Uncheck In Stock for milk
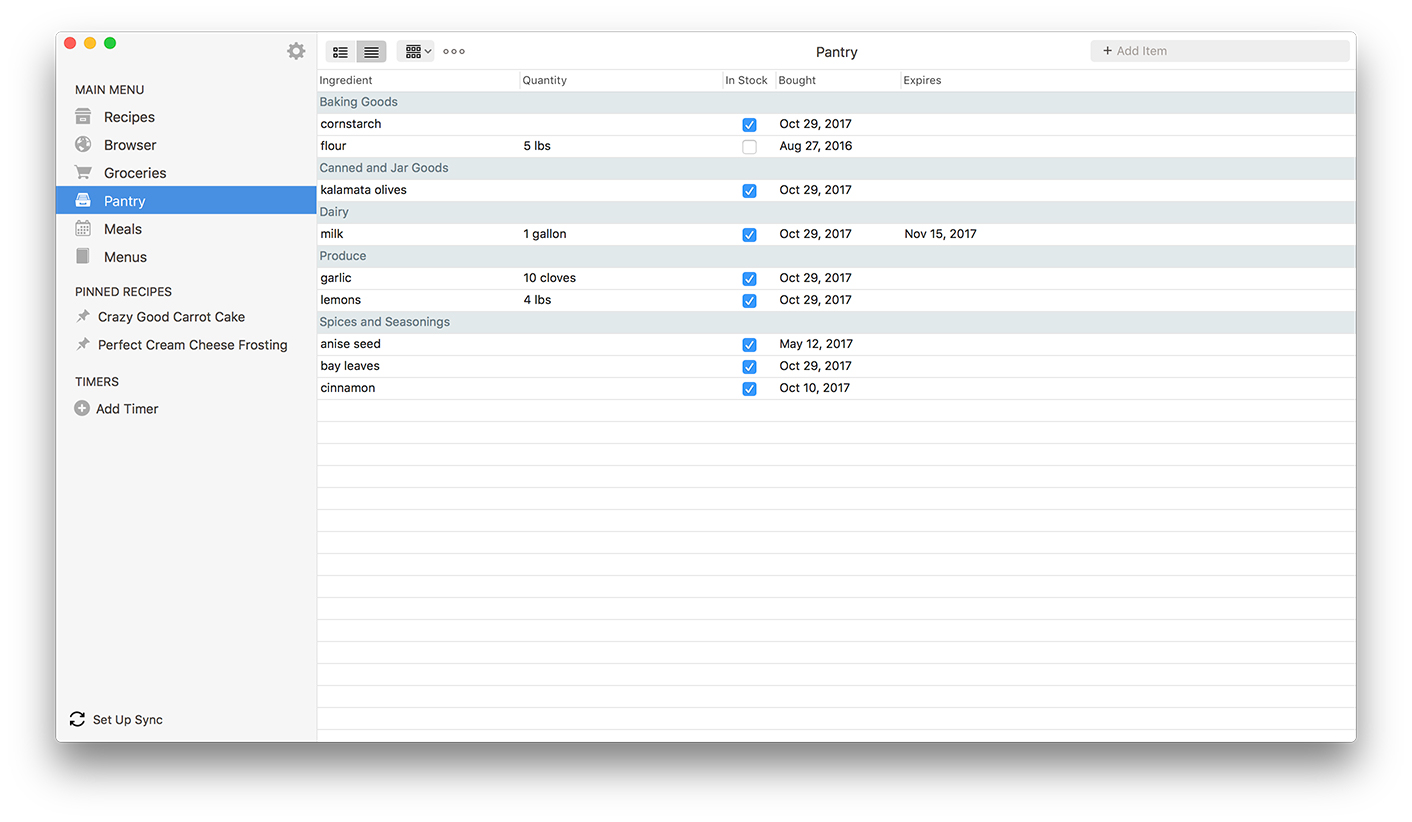 click(x=749, y=235)
